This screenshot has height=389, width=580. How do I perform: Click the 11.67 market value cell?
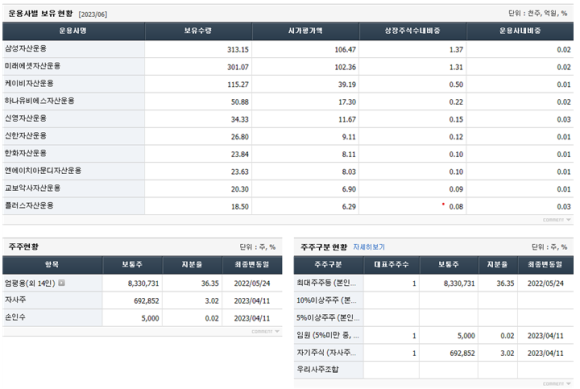[x=347, y=119]
